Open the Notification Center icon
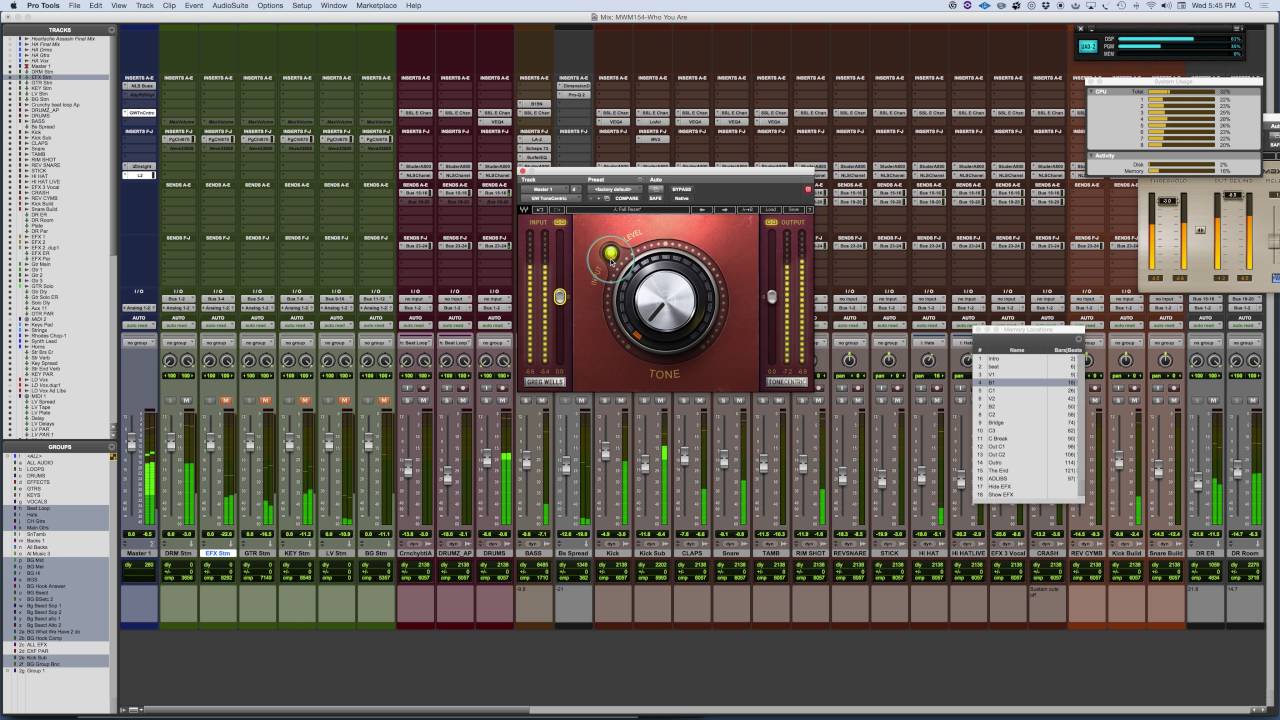Screen dimensions: 1280x720 point(1266,6)
